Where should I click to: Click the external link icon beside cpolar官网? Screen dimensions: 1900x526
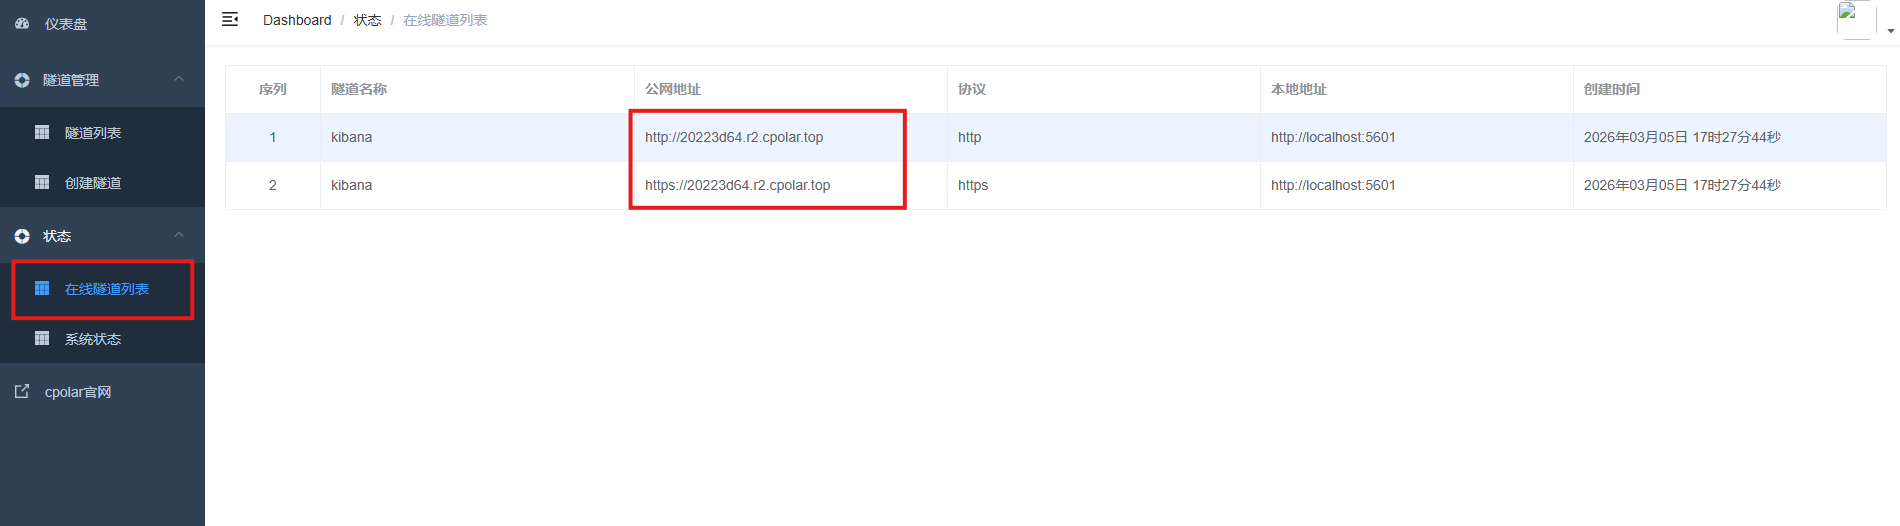(22, 391)
